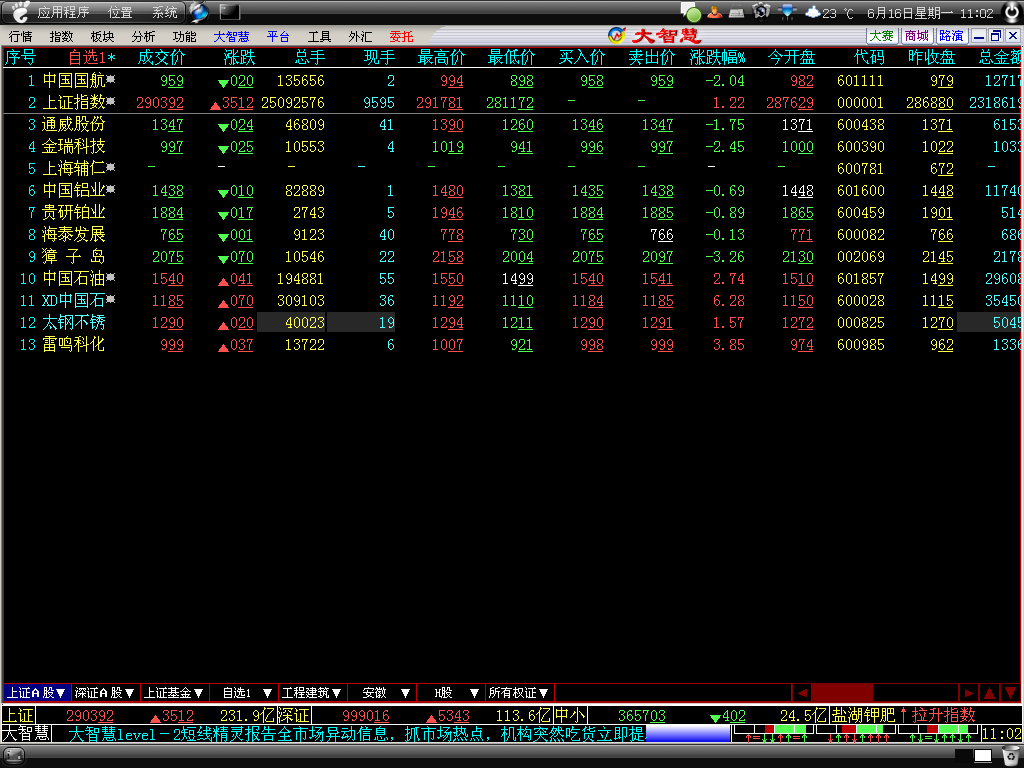Click the 大智慧level-2 scrolling news ticker
The height and width of the screenshot is (768, 1024).
pyautogui.click(x=357, y=734)
